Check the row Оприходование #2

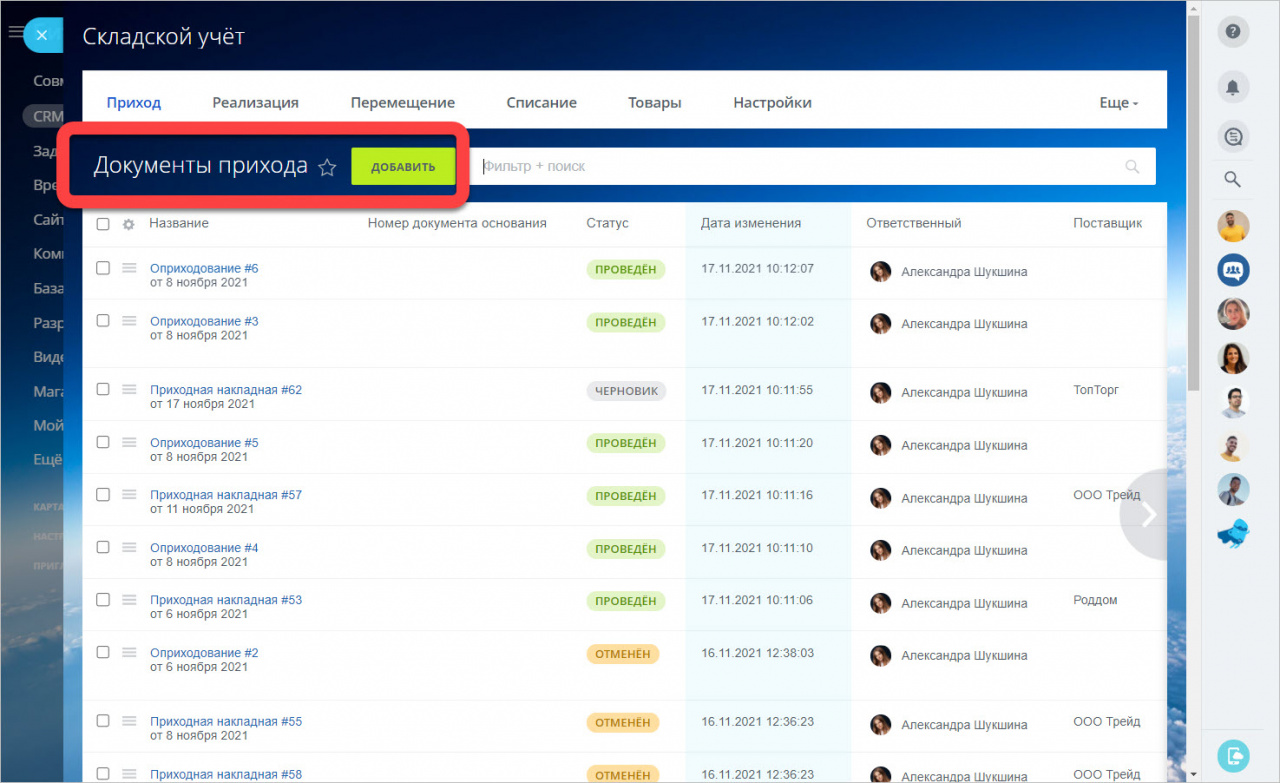[103, 652]
